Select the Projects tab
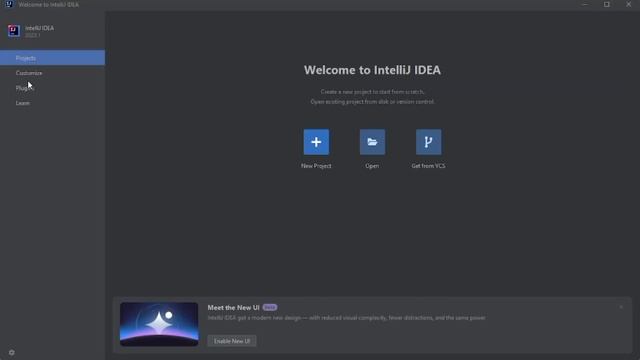The height and width of the screenshot is (360, 640). pos(52,58)
